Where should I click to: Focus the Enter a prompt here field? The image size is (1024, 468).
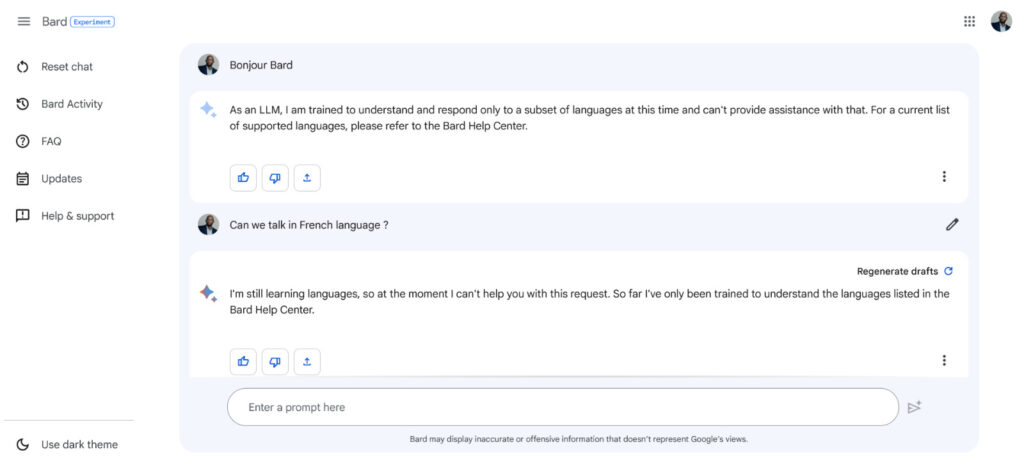pyautogui.click(x=563, y=407)
